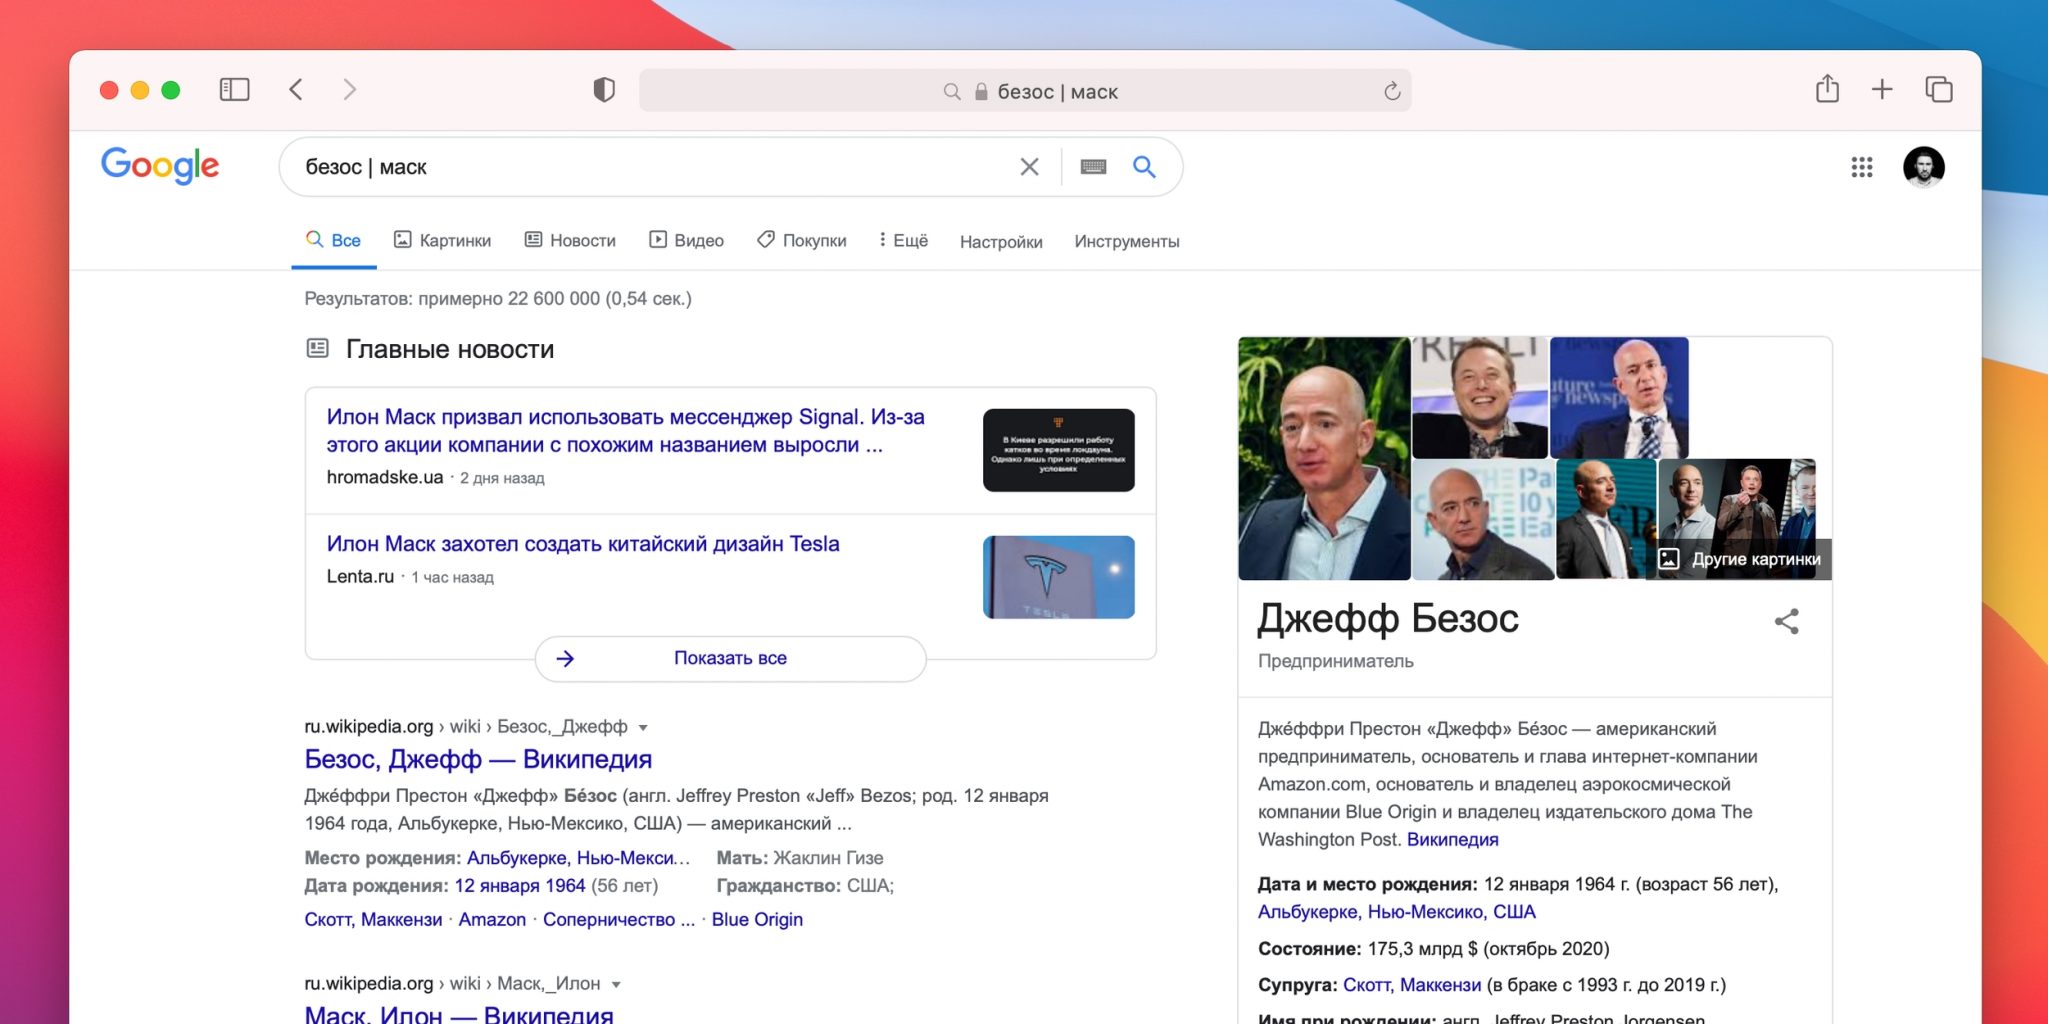Open the Tesla Chinese design news headline

click(x=583, y=544)
